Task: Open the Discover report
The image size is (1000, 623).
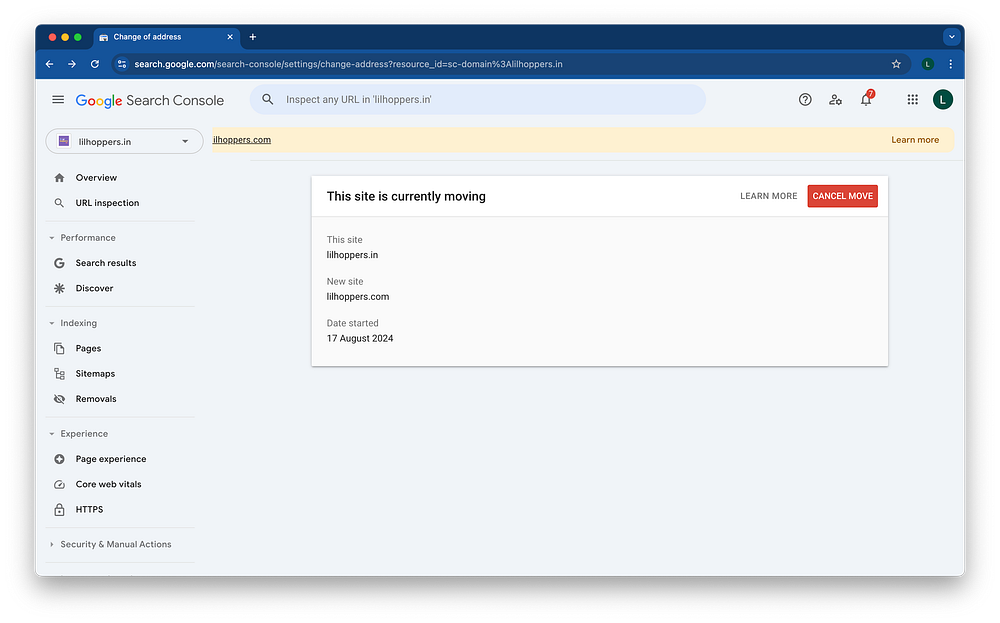Action: tap(94, 288)
